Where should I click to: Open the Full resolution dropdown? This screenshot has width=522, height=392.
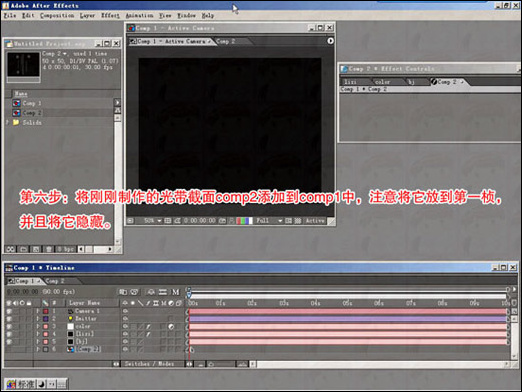tap(269, 221)
